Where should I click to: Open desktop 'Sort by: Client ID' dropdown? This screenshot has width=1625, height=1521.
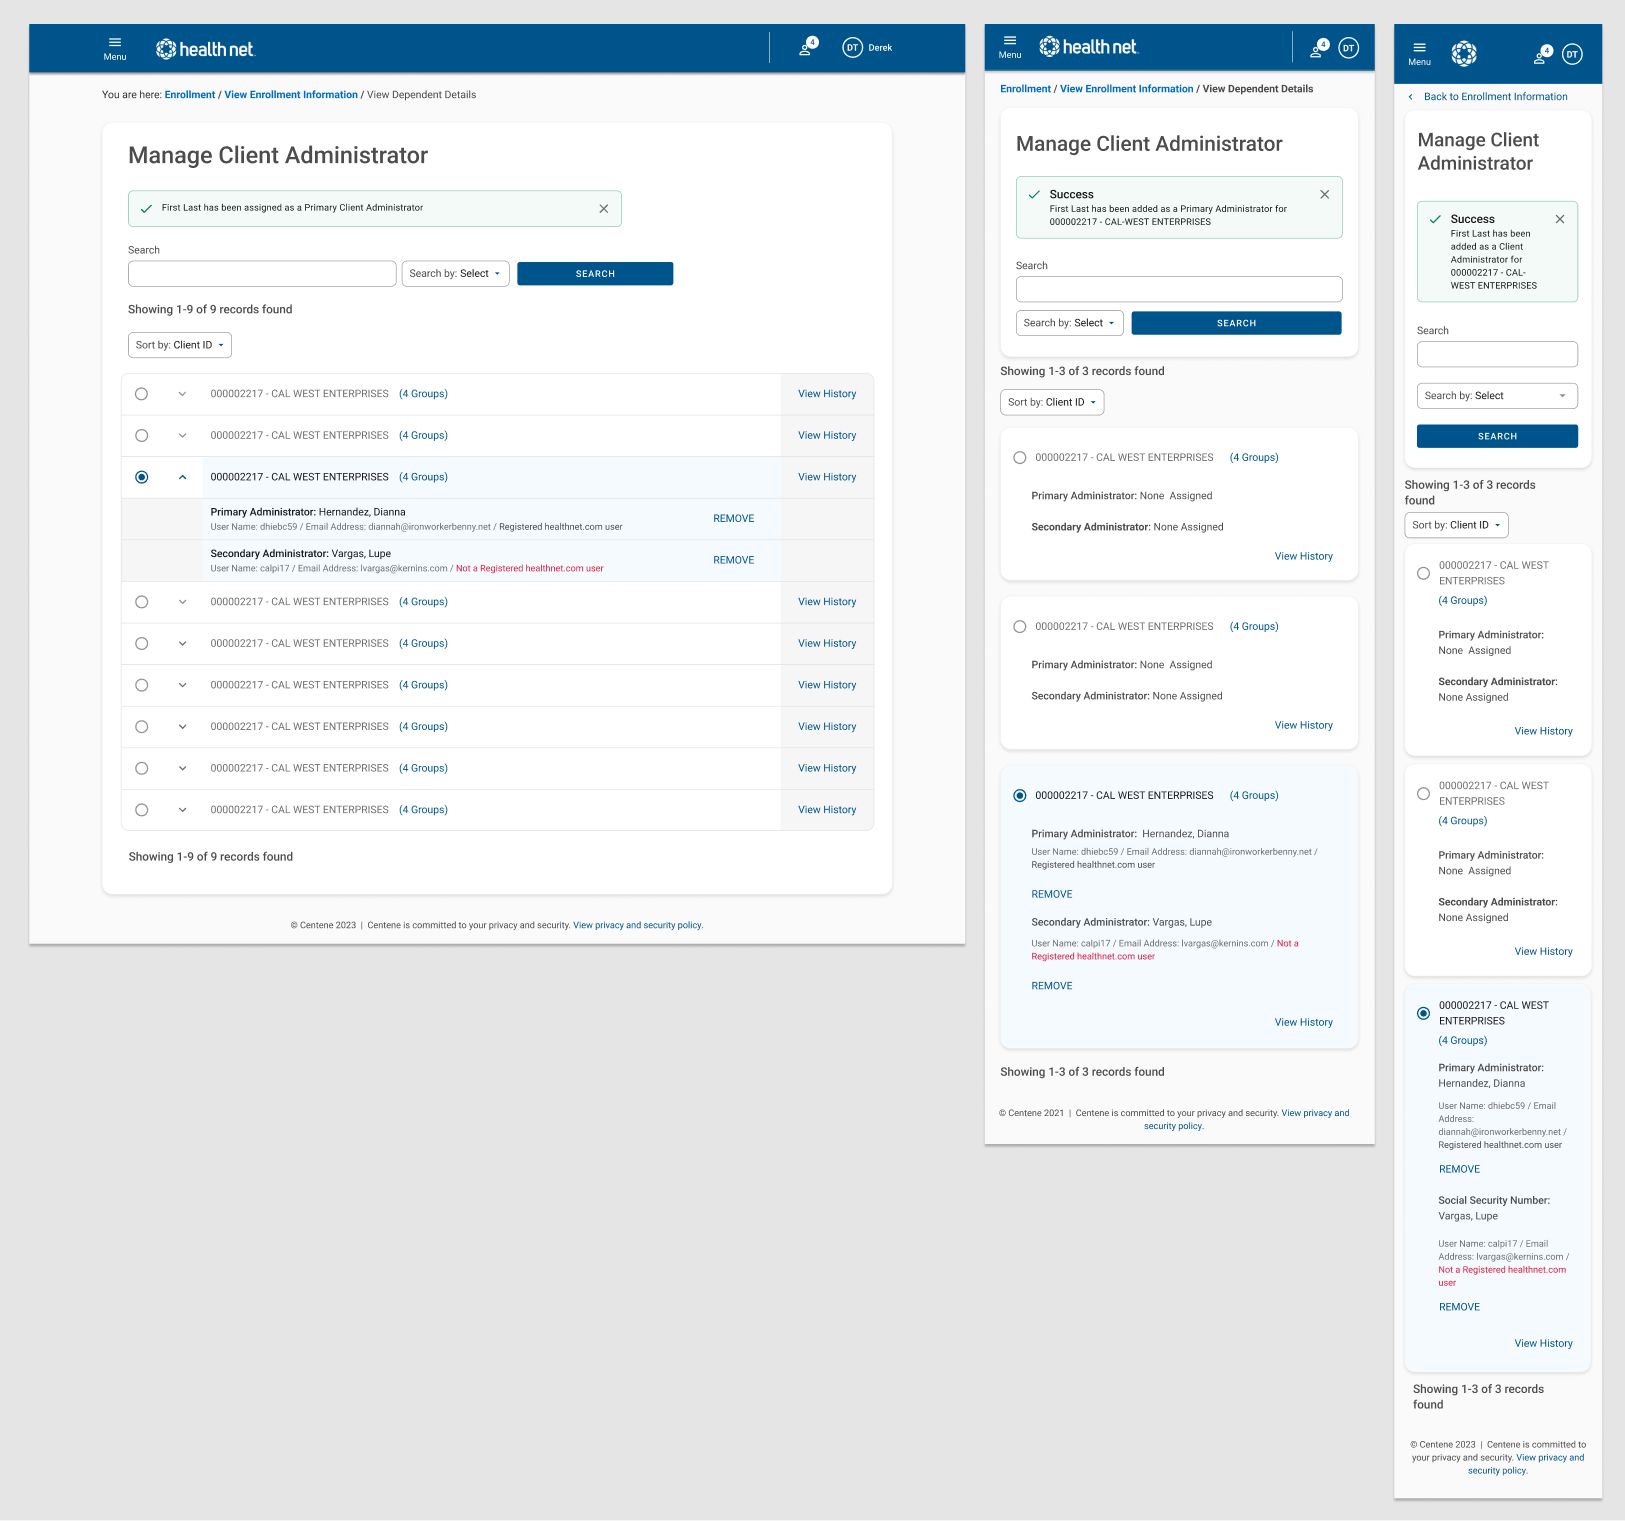[x=180, y=345]
